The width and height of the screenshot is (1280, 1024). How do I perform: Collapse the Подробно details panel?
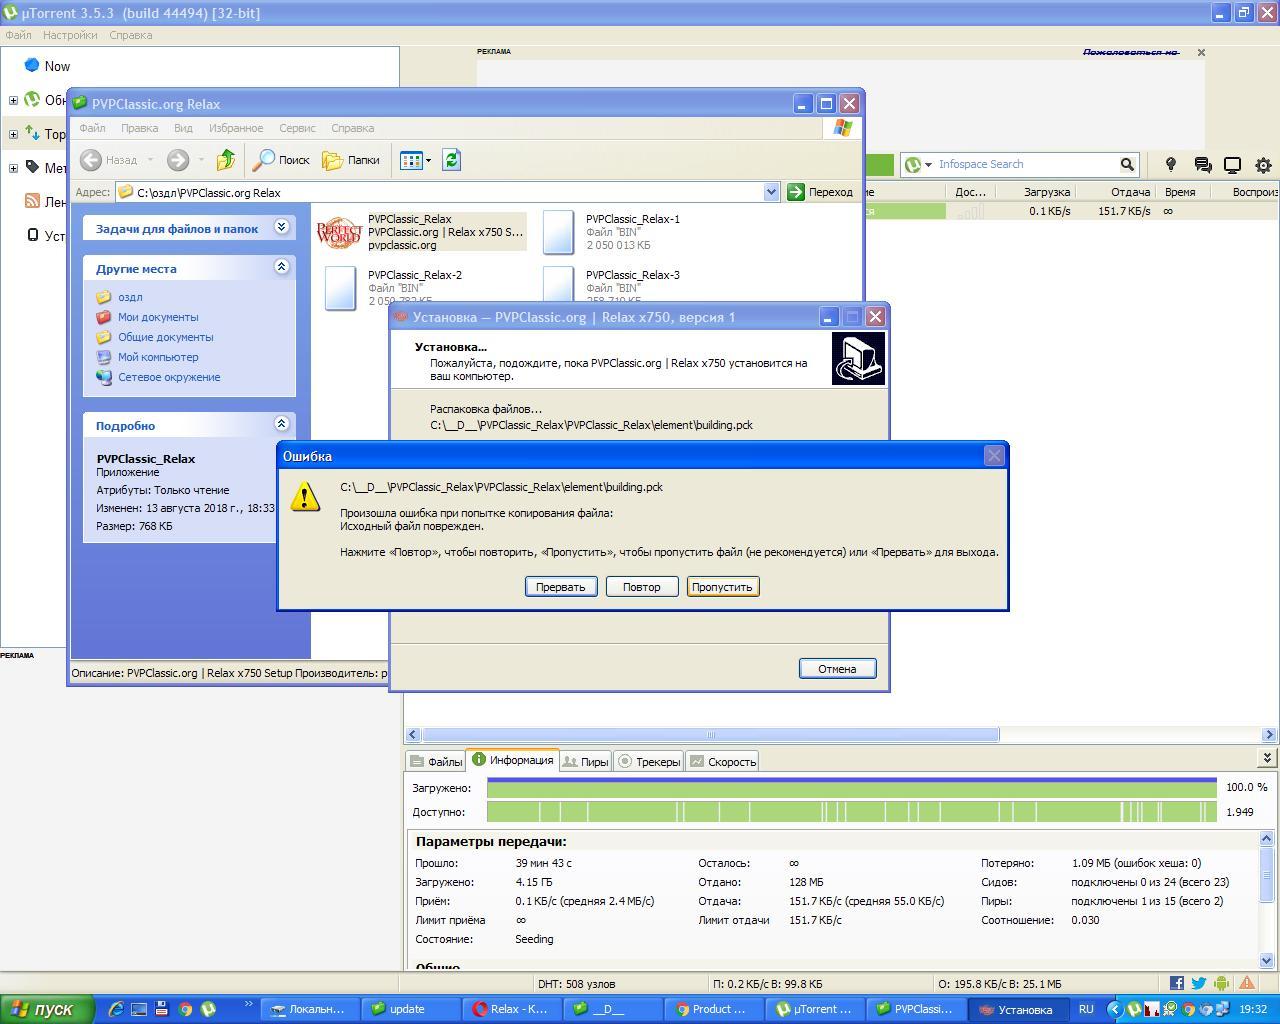(x=281, y=424)
